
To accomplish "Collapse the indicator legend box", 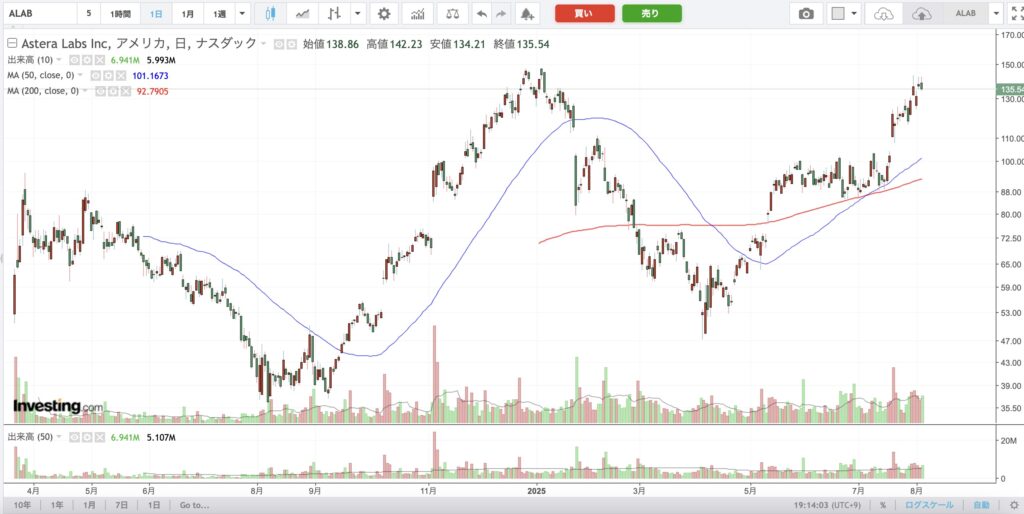I will pos(11,44).
